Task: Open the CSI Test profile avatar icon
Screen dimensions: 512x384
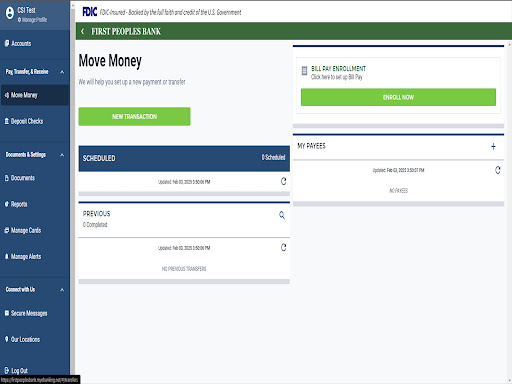Action: point(10,13)
